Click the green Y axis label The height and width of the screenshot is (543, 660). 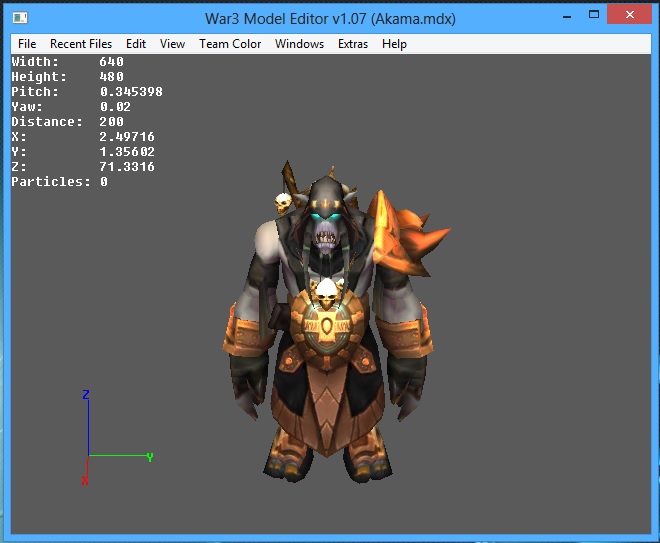tap(150, 457)
